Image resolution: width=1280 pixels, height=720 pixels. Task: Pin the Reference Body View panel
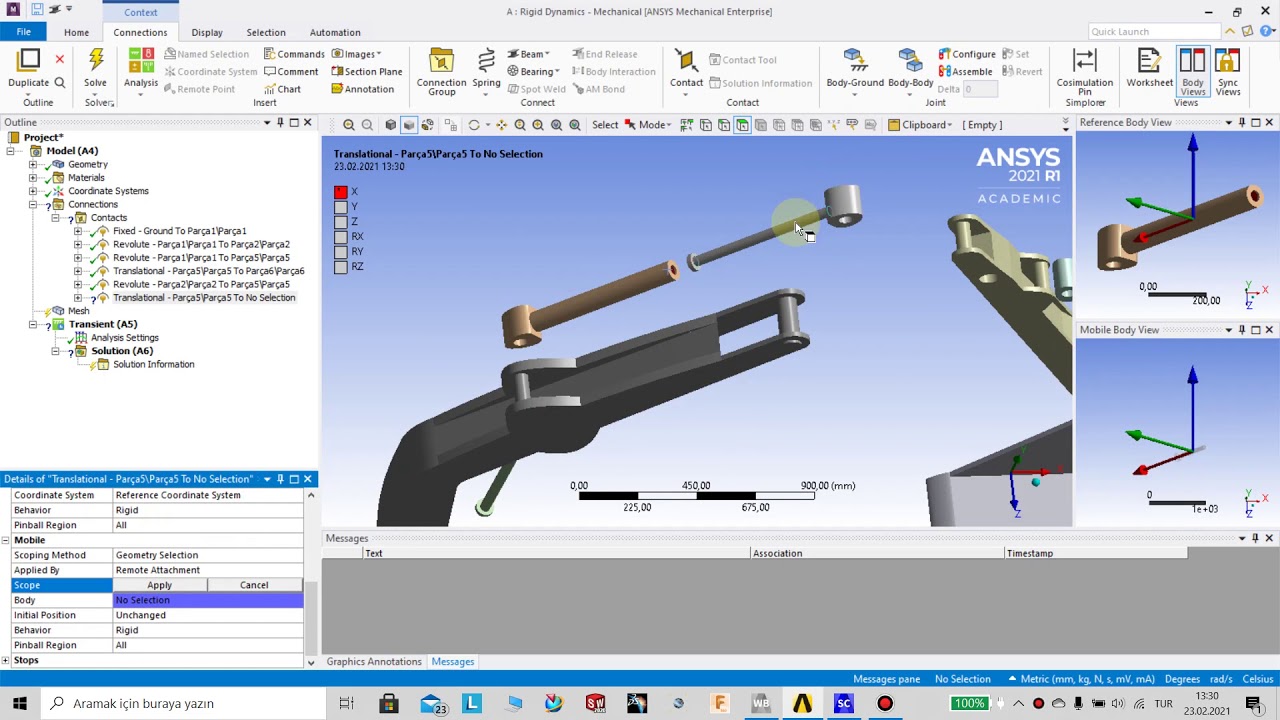tap(1241, 122)
